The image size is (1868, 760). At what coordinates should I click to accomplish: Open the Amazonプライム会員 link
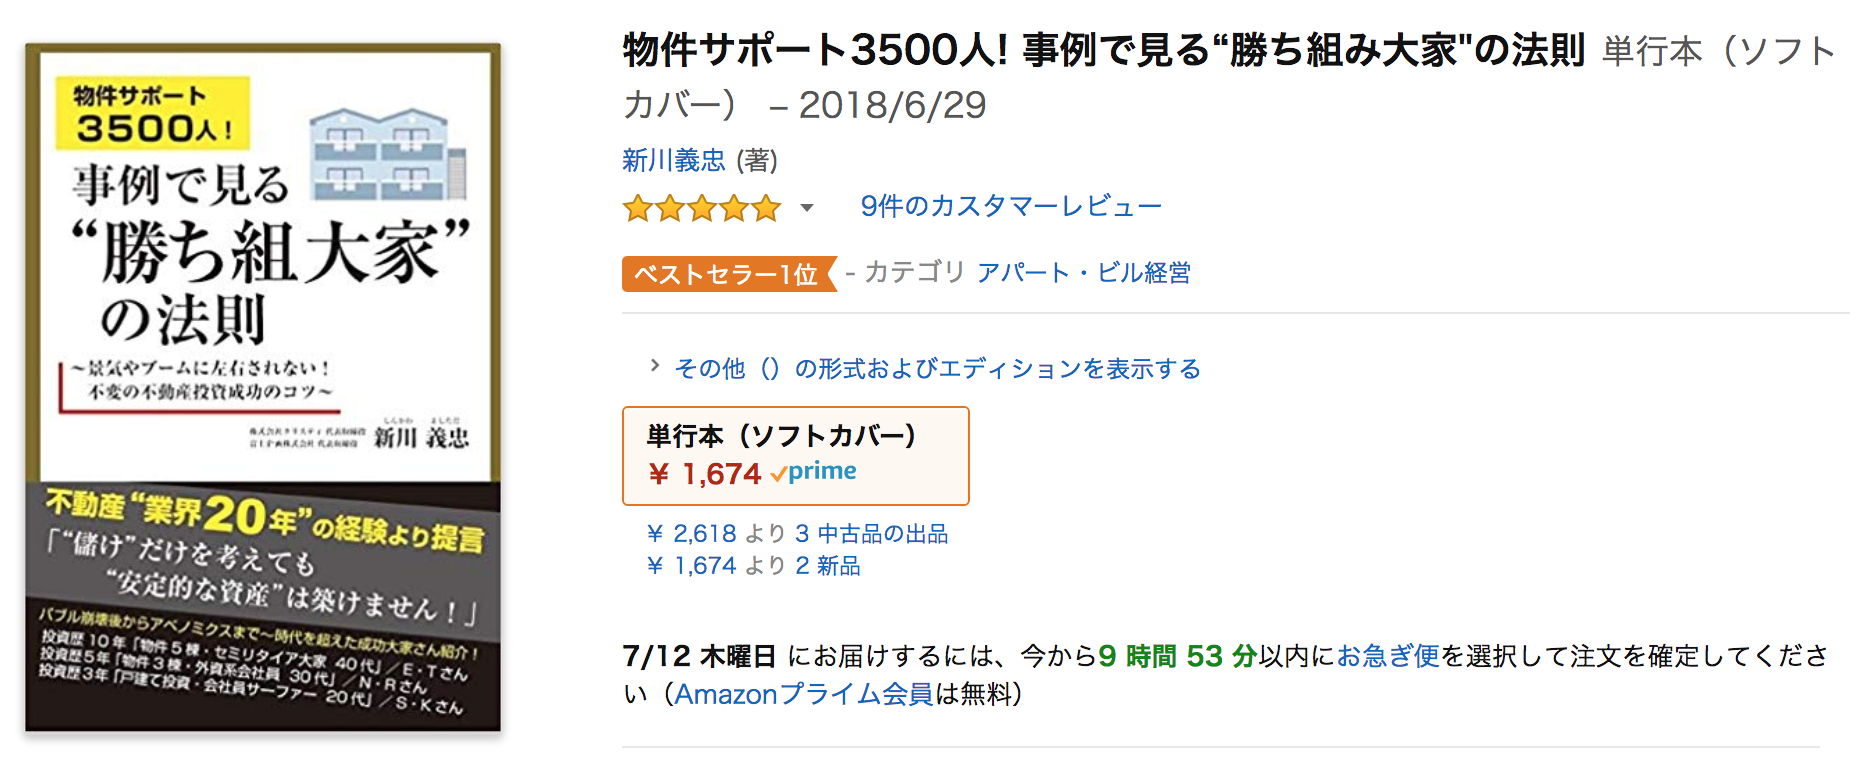pos(804,694)
